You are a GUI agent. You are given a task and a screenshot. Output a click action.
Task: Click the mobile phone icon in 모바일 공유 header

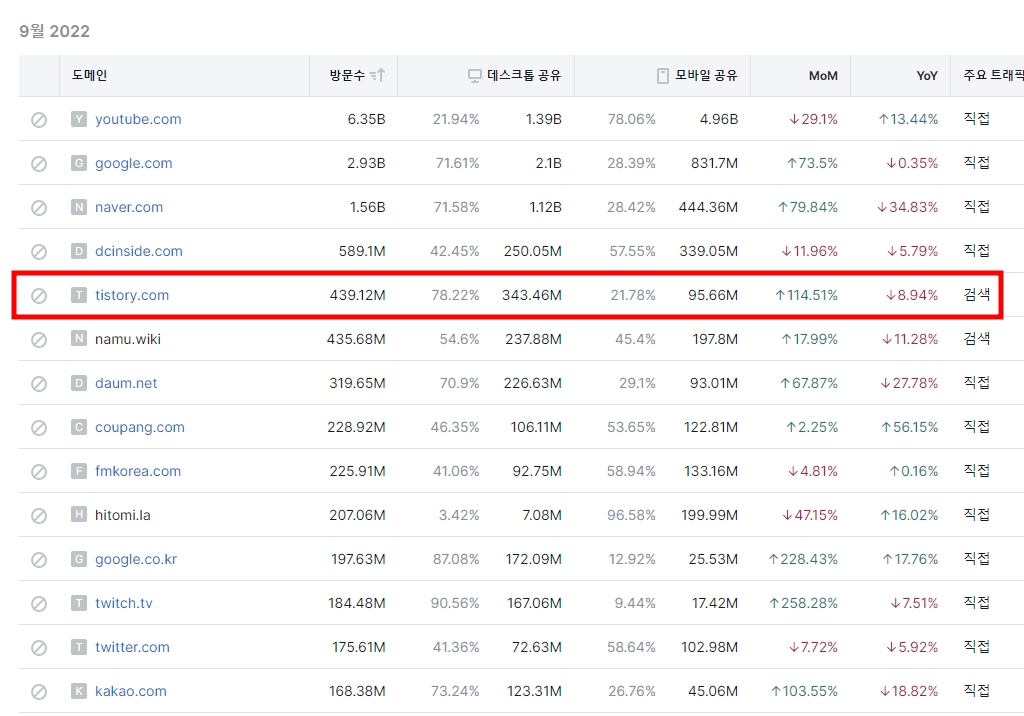pos(663,76)
